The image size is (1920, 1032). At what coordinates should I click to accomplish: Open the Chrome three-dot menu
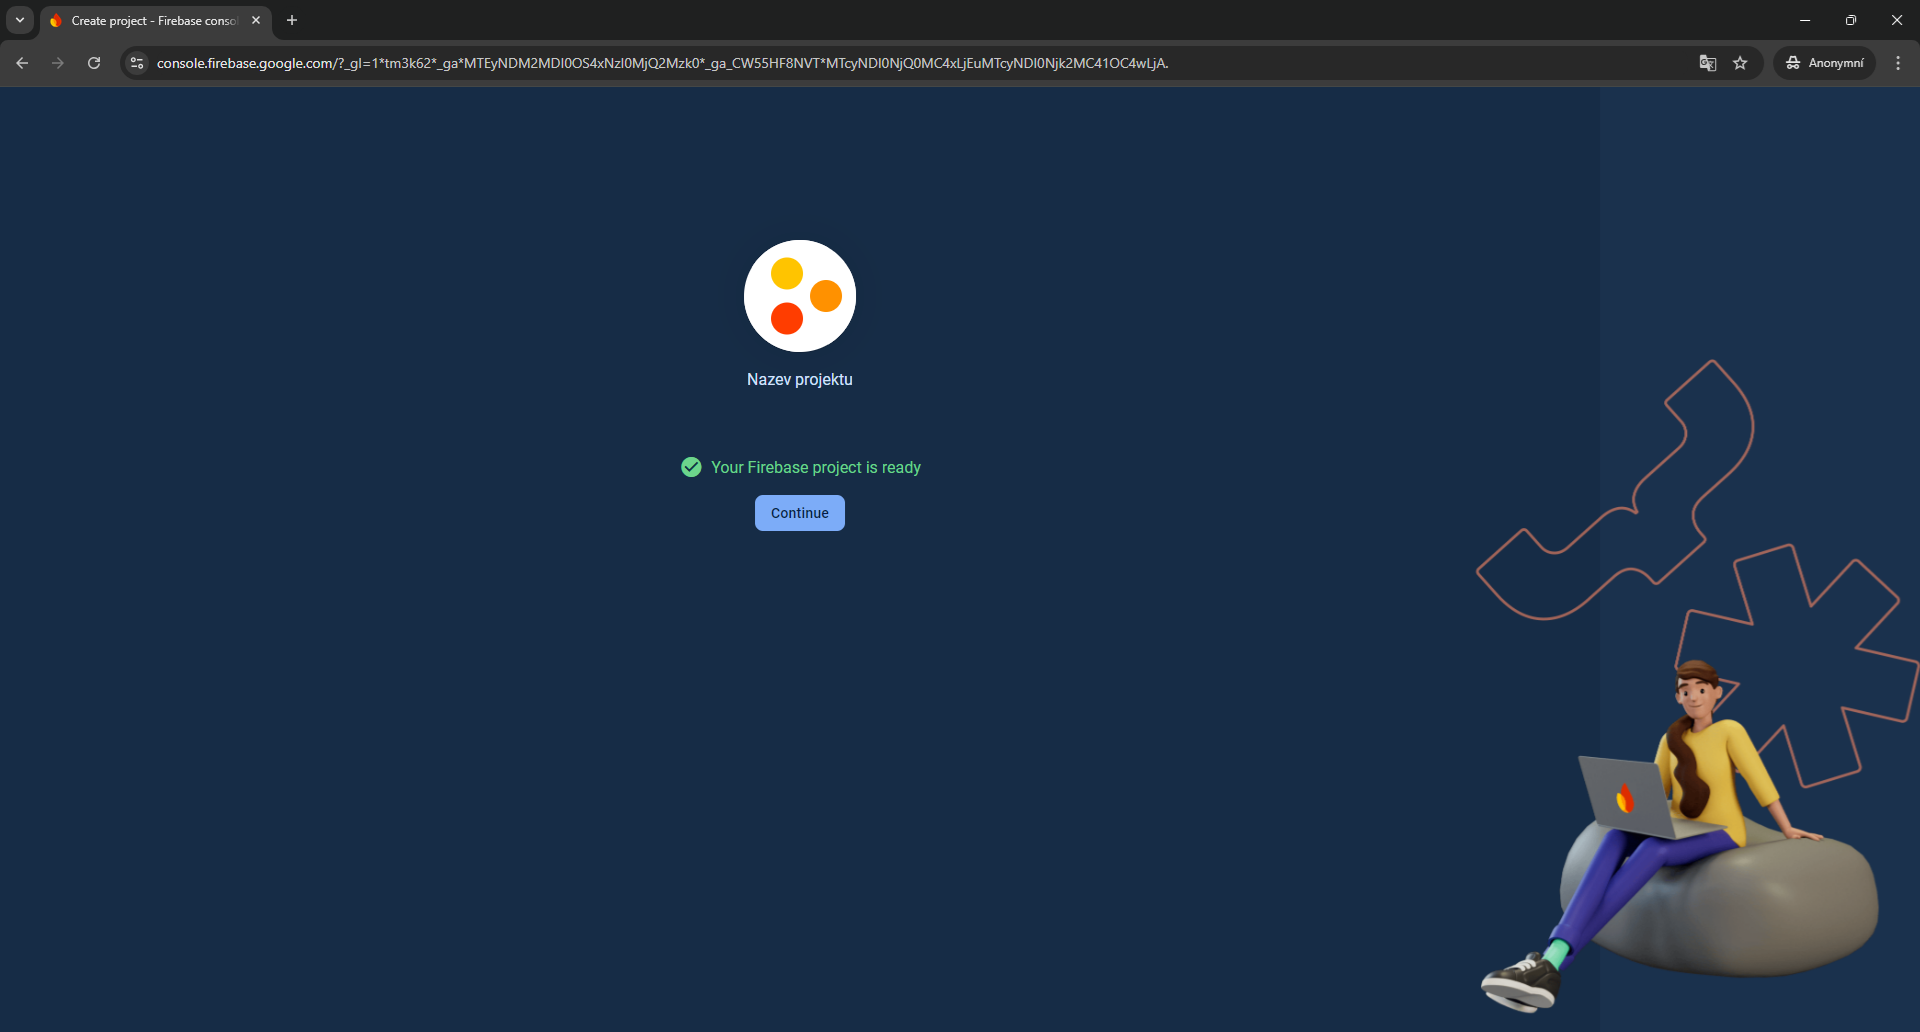[1898, 63]
